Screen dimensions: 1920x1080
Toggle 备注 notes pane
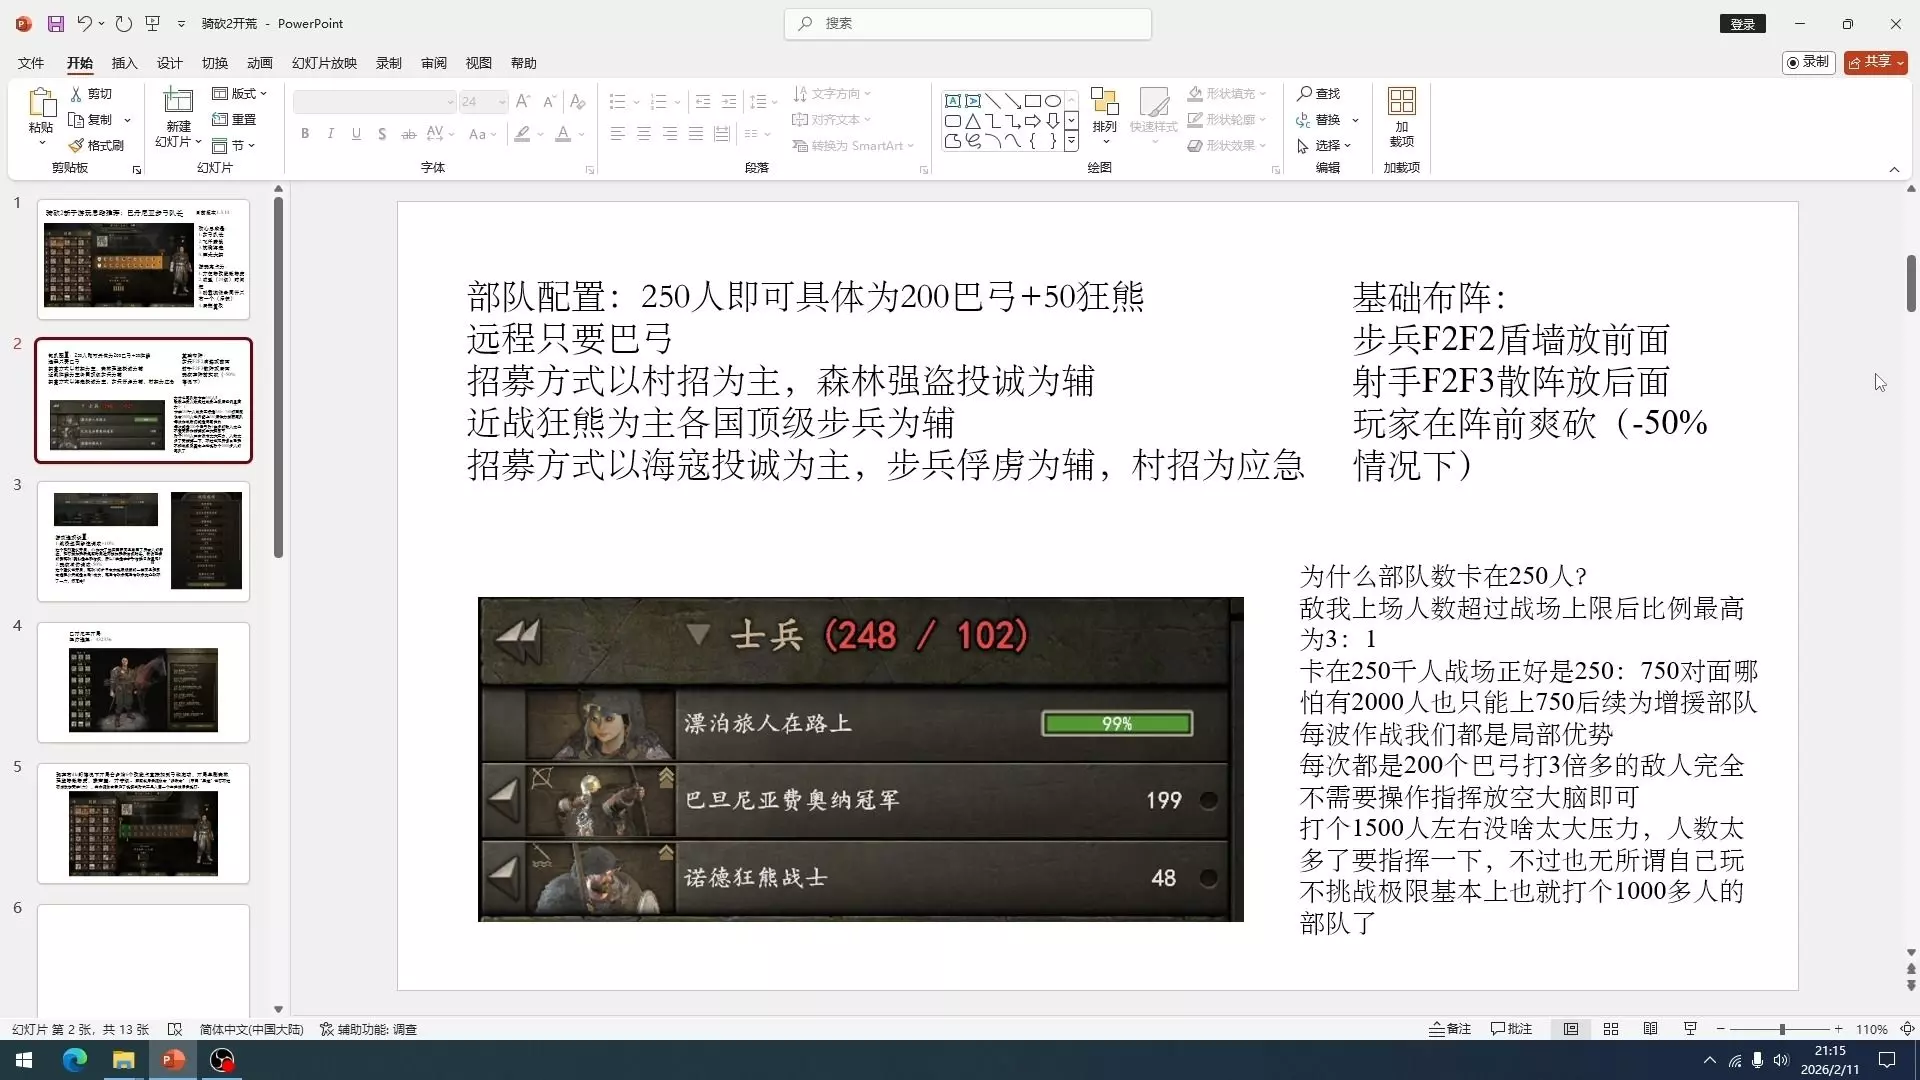click(x=1450, y=1029)
